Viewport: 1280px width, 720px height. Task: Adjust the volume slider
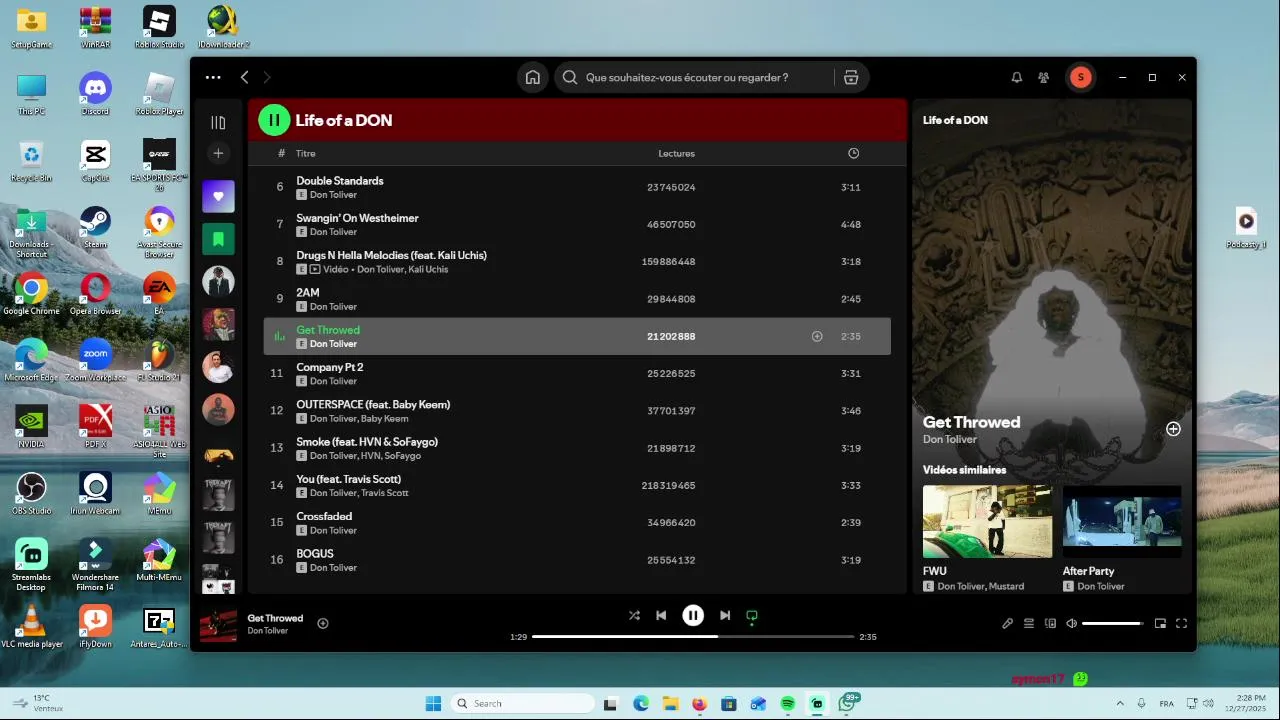(1112, 623)
